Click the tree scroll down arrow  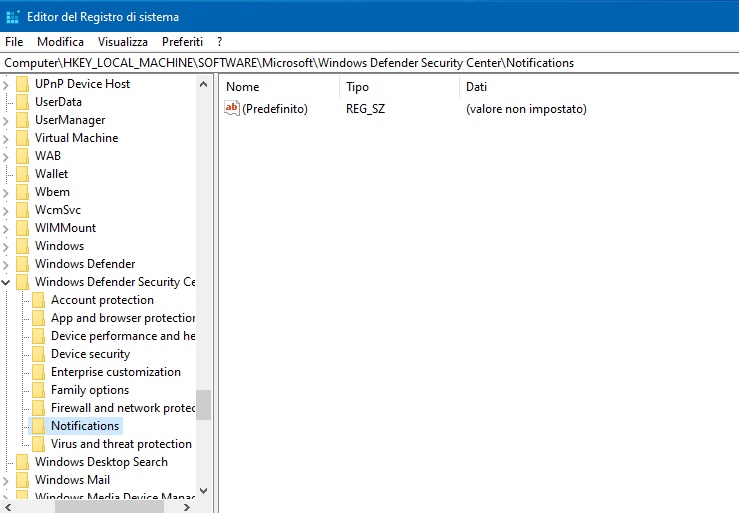tap(204, 491)
